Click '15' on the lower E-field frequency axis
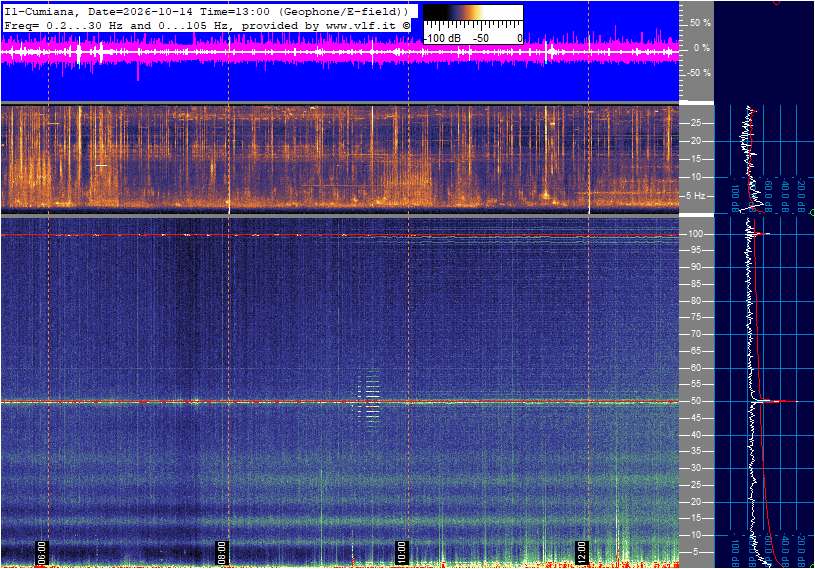Viewport: 815px width, 569px height. coord(695,519)
